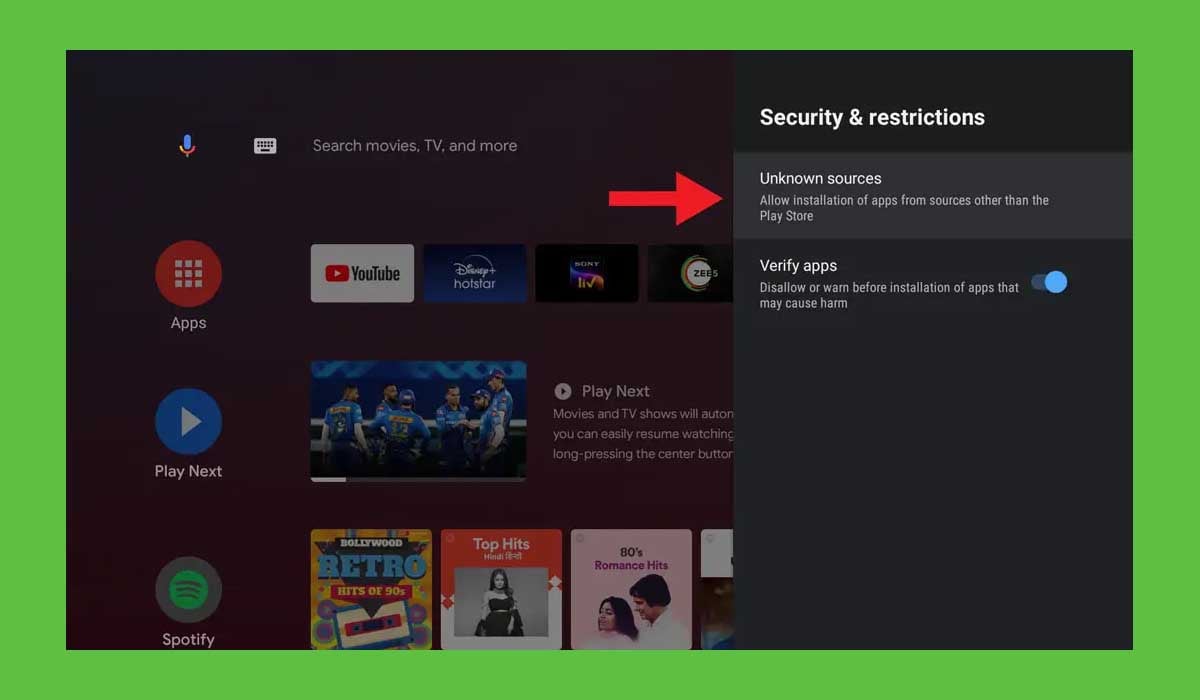Open the Sony LIV app tile
This screenshot has width=1200, height=700.
point(586,273)
